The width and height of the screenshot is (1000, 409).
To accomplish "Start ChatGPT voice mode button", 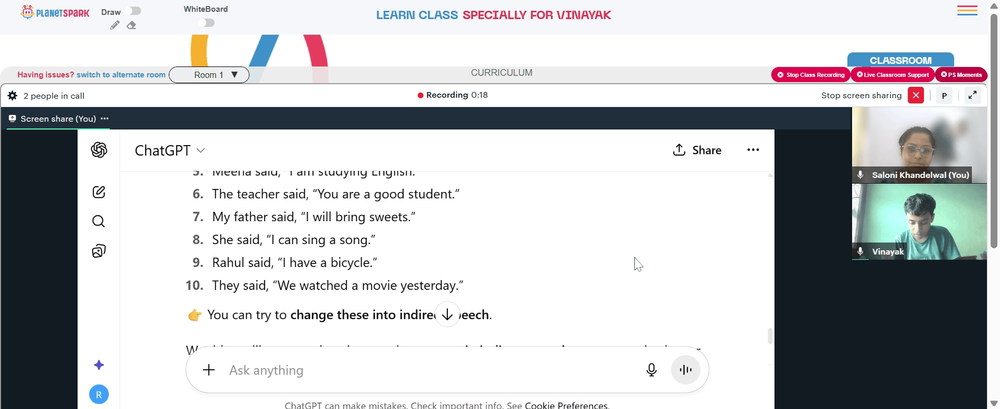I will (x=686, y=370).
